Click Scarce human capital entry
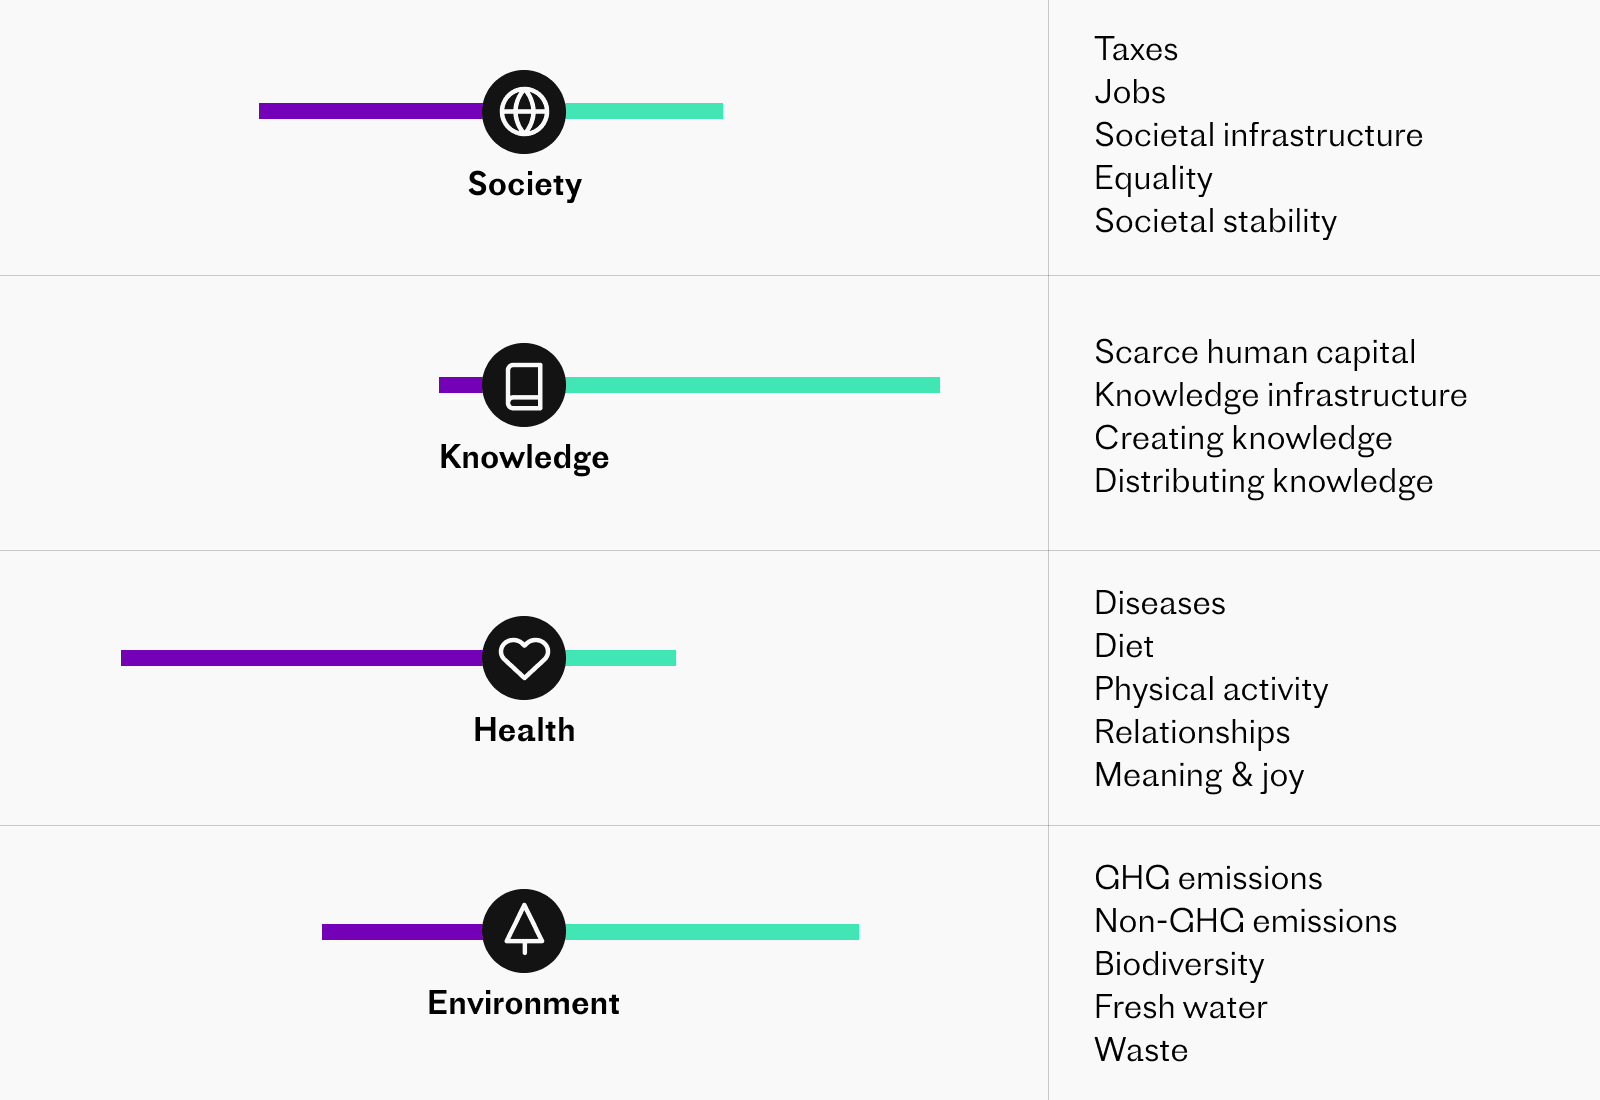 click(x=1255, y=353)
